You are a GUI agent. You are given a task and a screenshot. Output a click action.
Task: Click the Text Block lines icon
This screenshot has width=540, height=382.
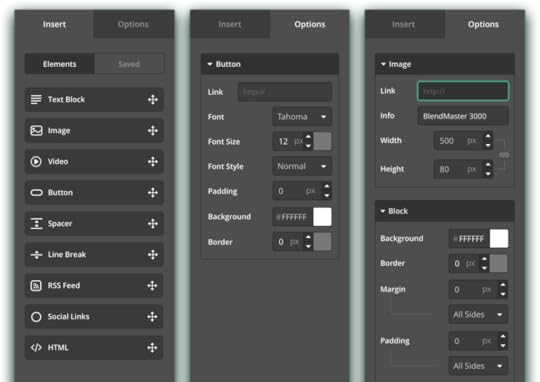pos(36,100)
